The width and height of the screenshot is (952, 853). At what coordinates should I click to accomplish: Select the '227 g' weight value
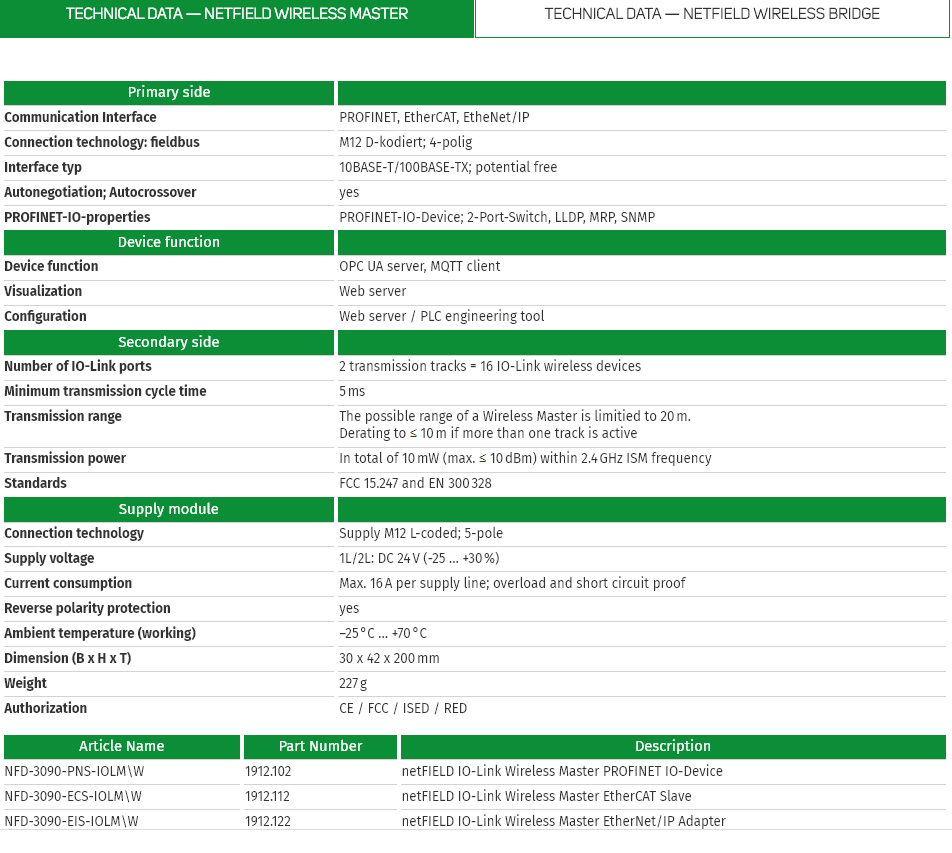tap(353, 684)
